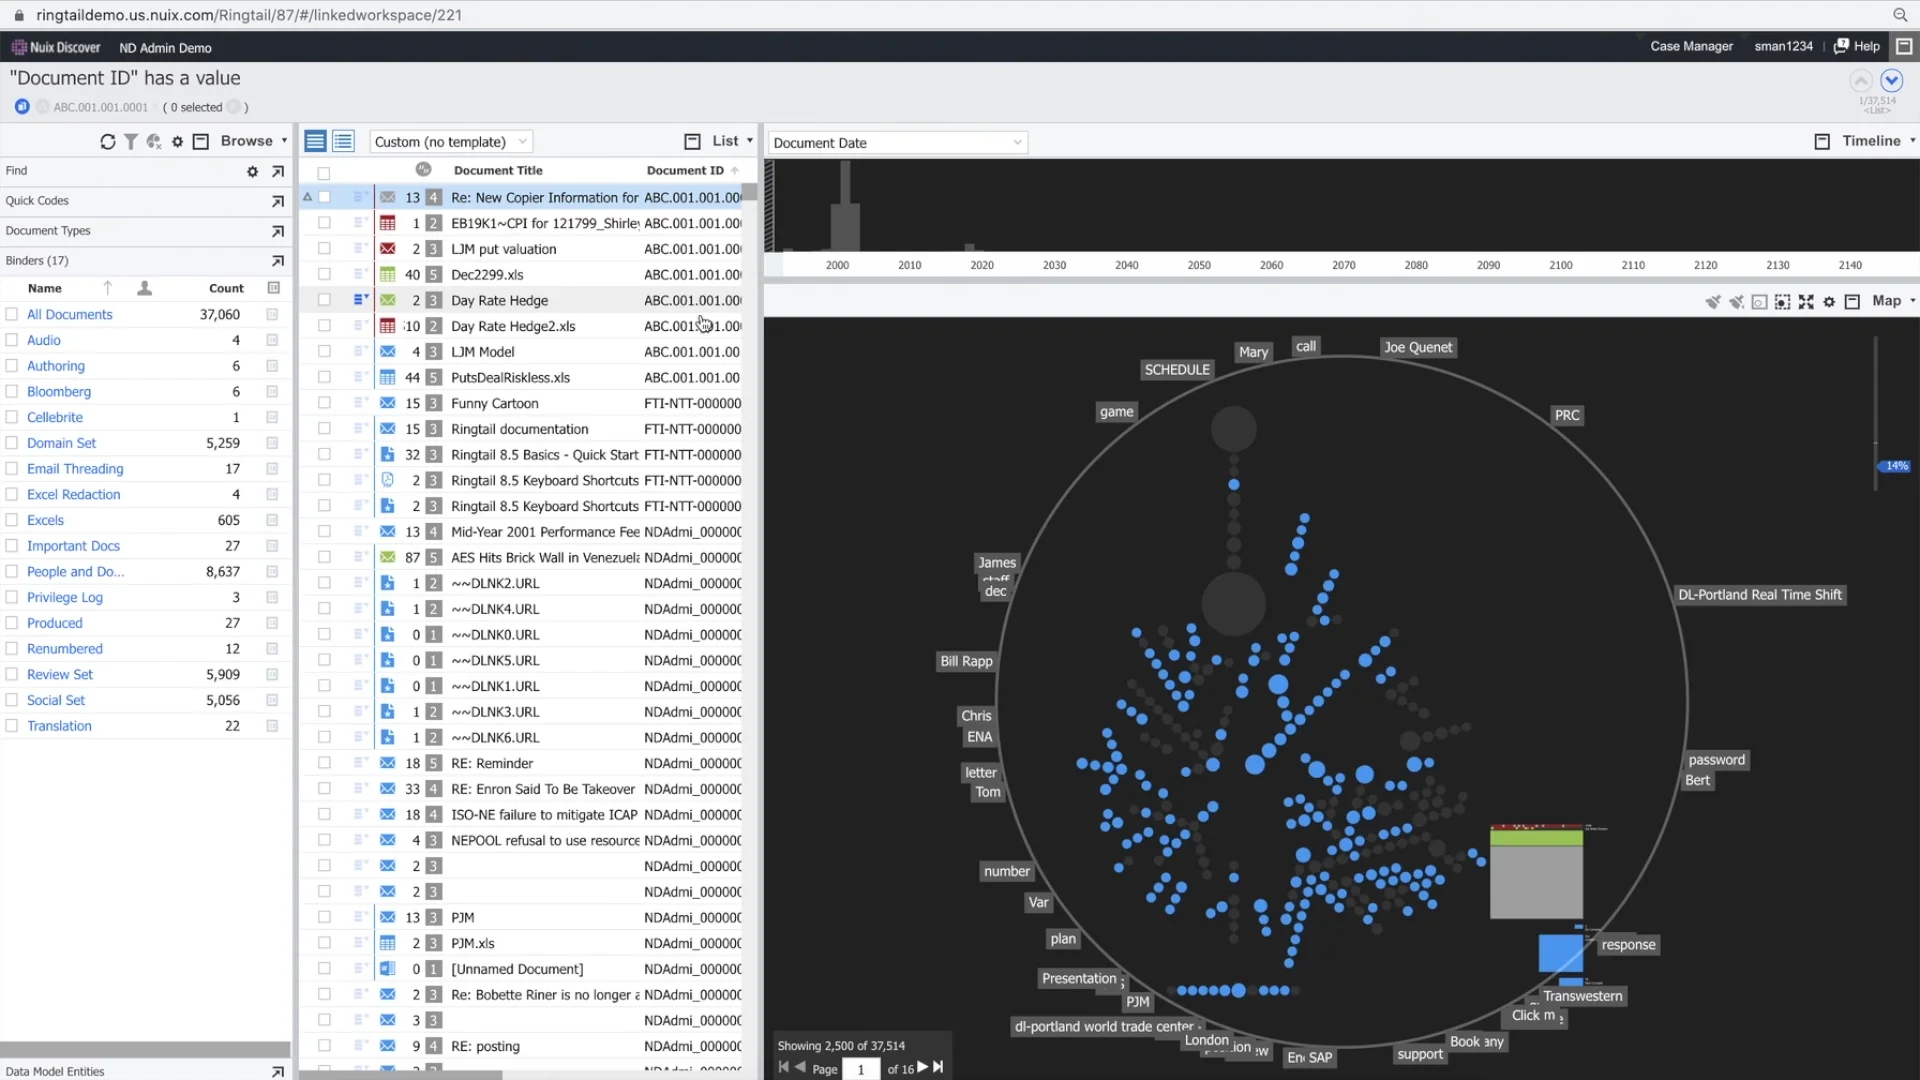Select the checkbox for Day Rate Hedge document
Viewport: 1920px width, 1080px height.
click(x=324, y=299)
